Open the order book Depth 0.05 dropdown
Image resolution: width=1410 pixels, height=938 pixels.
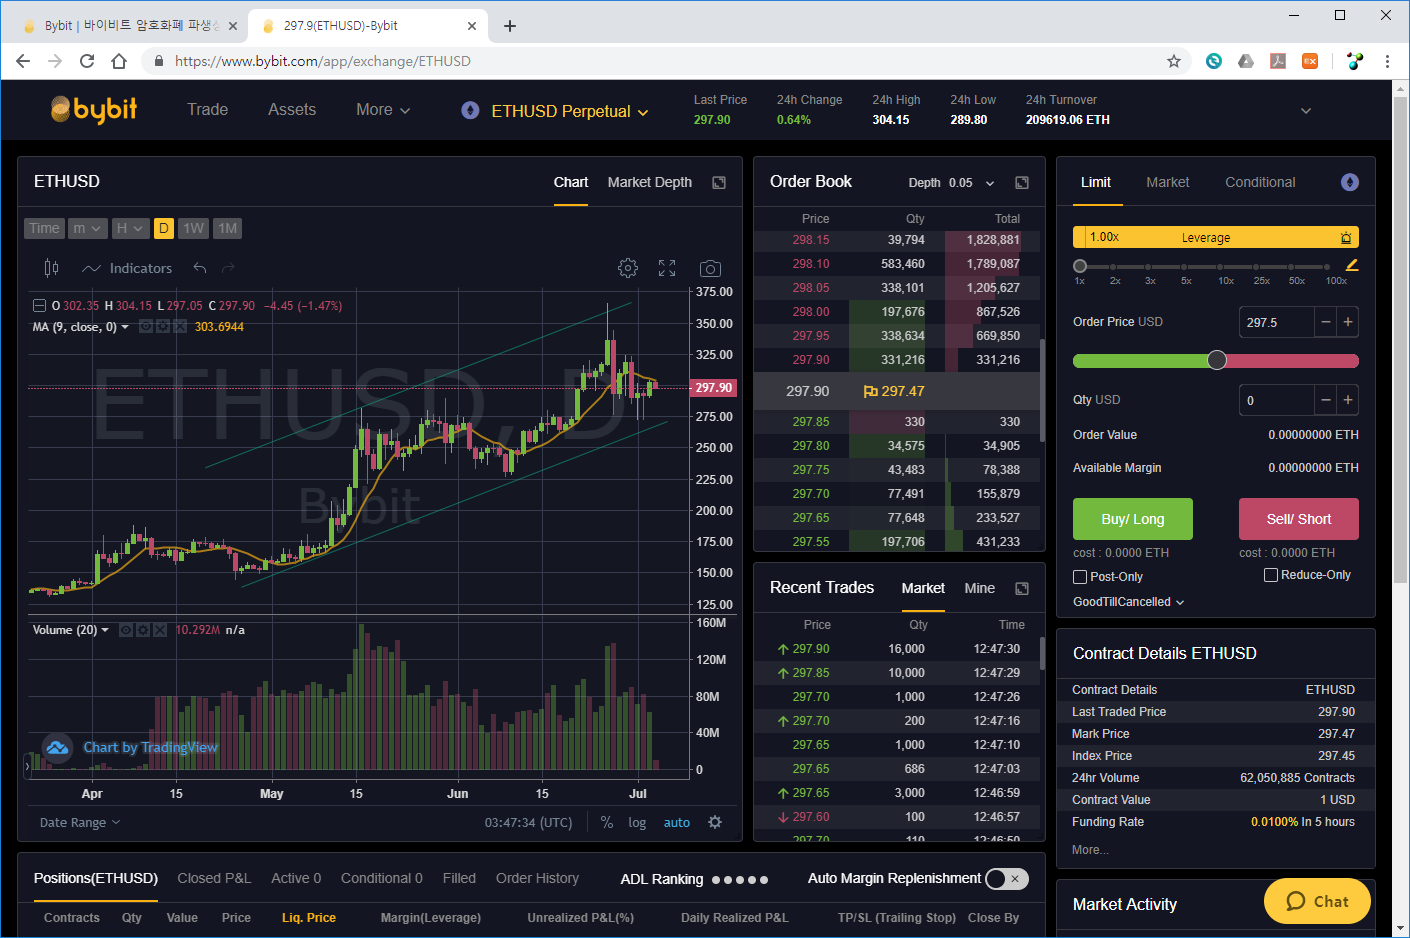[951, 183]
